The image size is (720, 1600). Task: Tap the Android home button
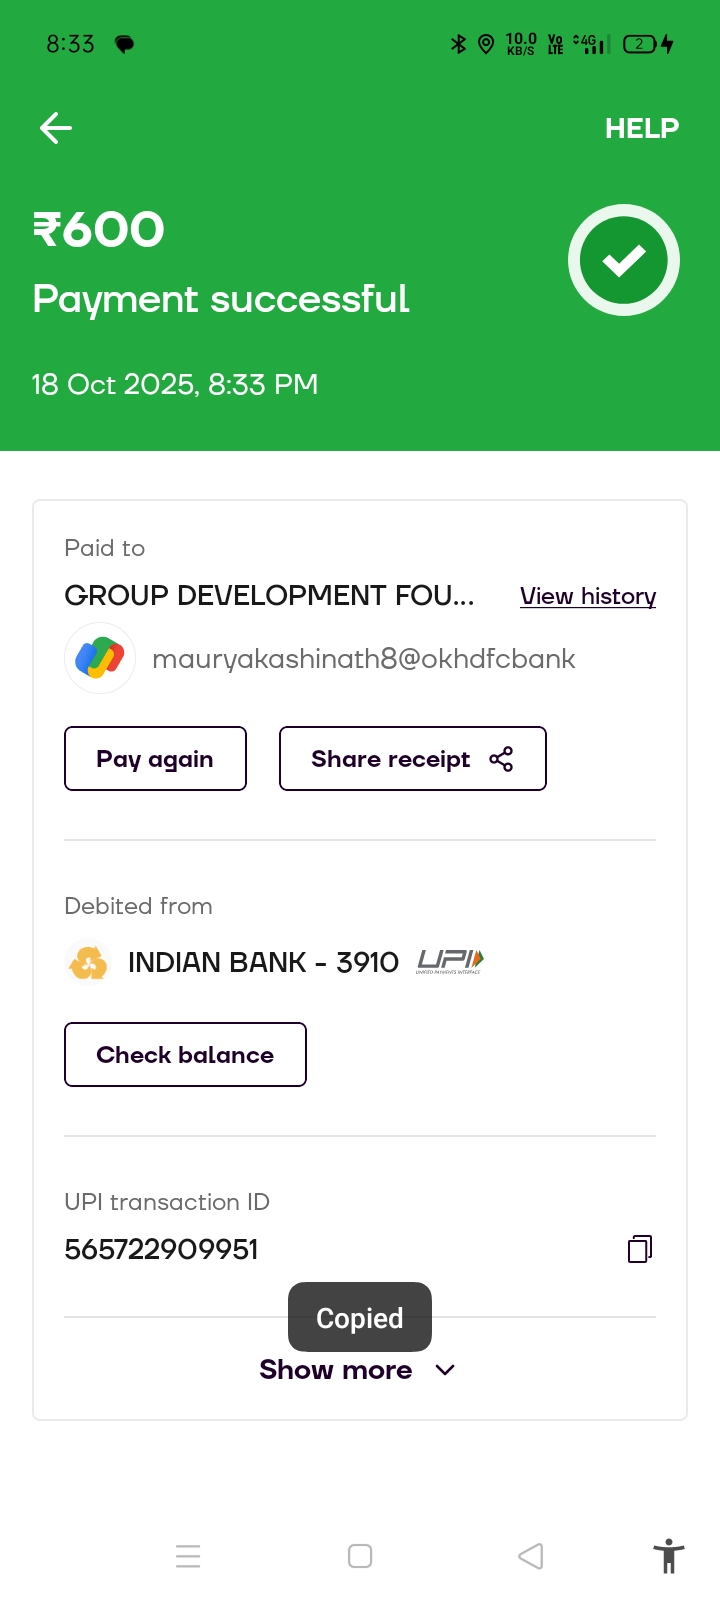point(360,1556)
